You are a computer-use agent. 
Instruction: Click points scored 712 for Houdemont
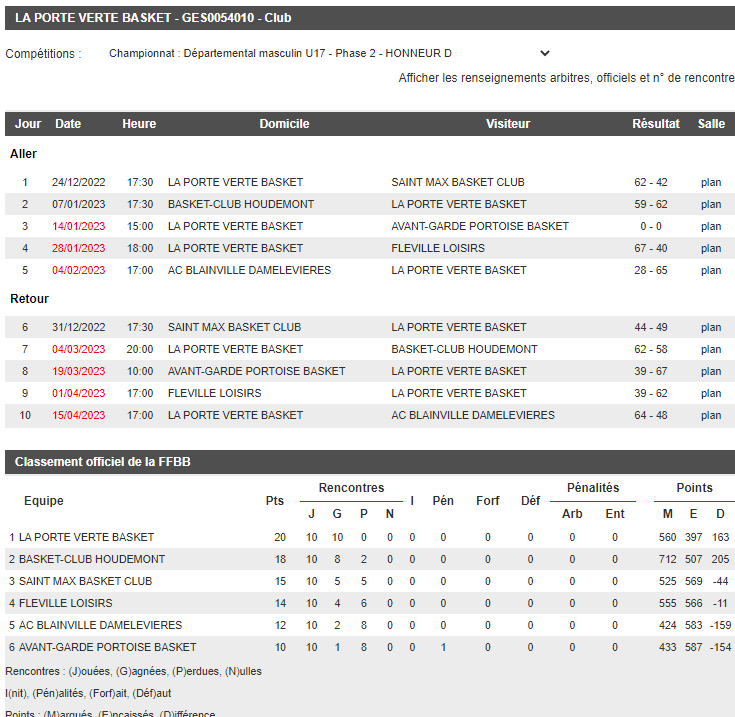[668, 560]
